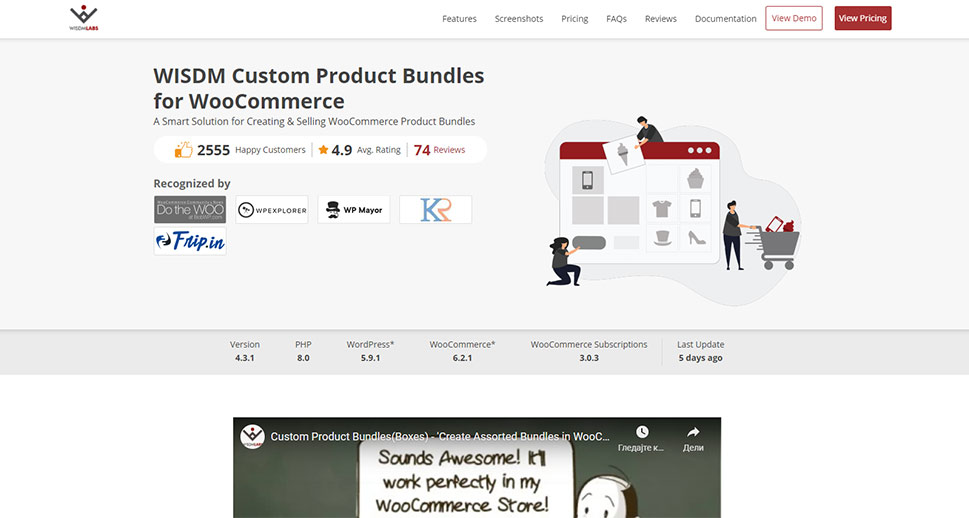Open the Documentation menu item
This screenshot has width=969, height=518.
[x=726, y=19]
